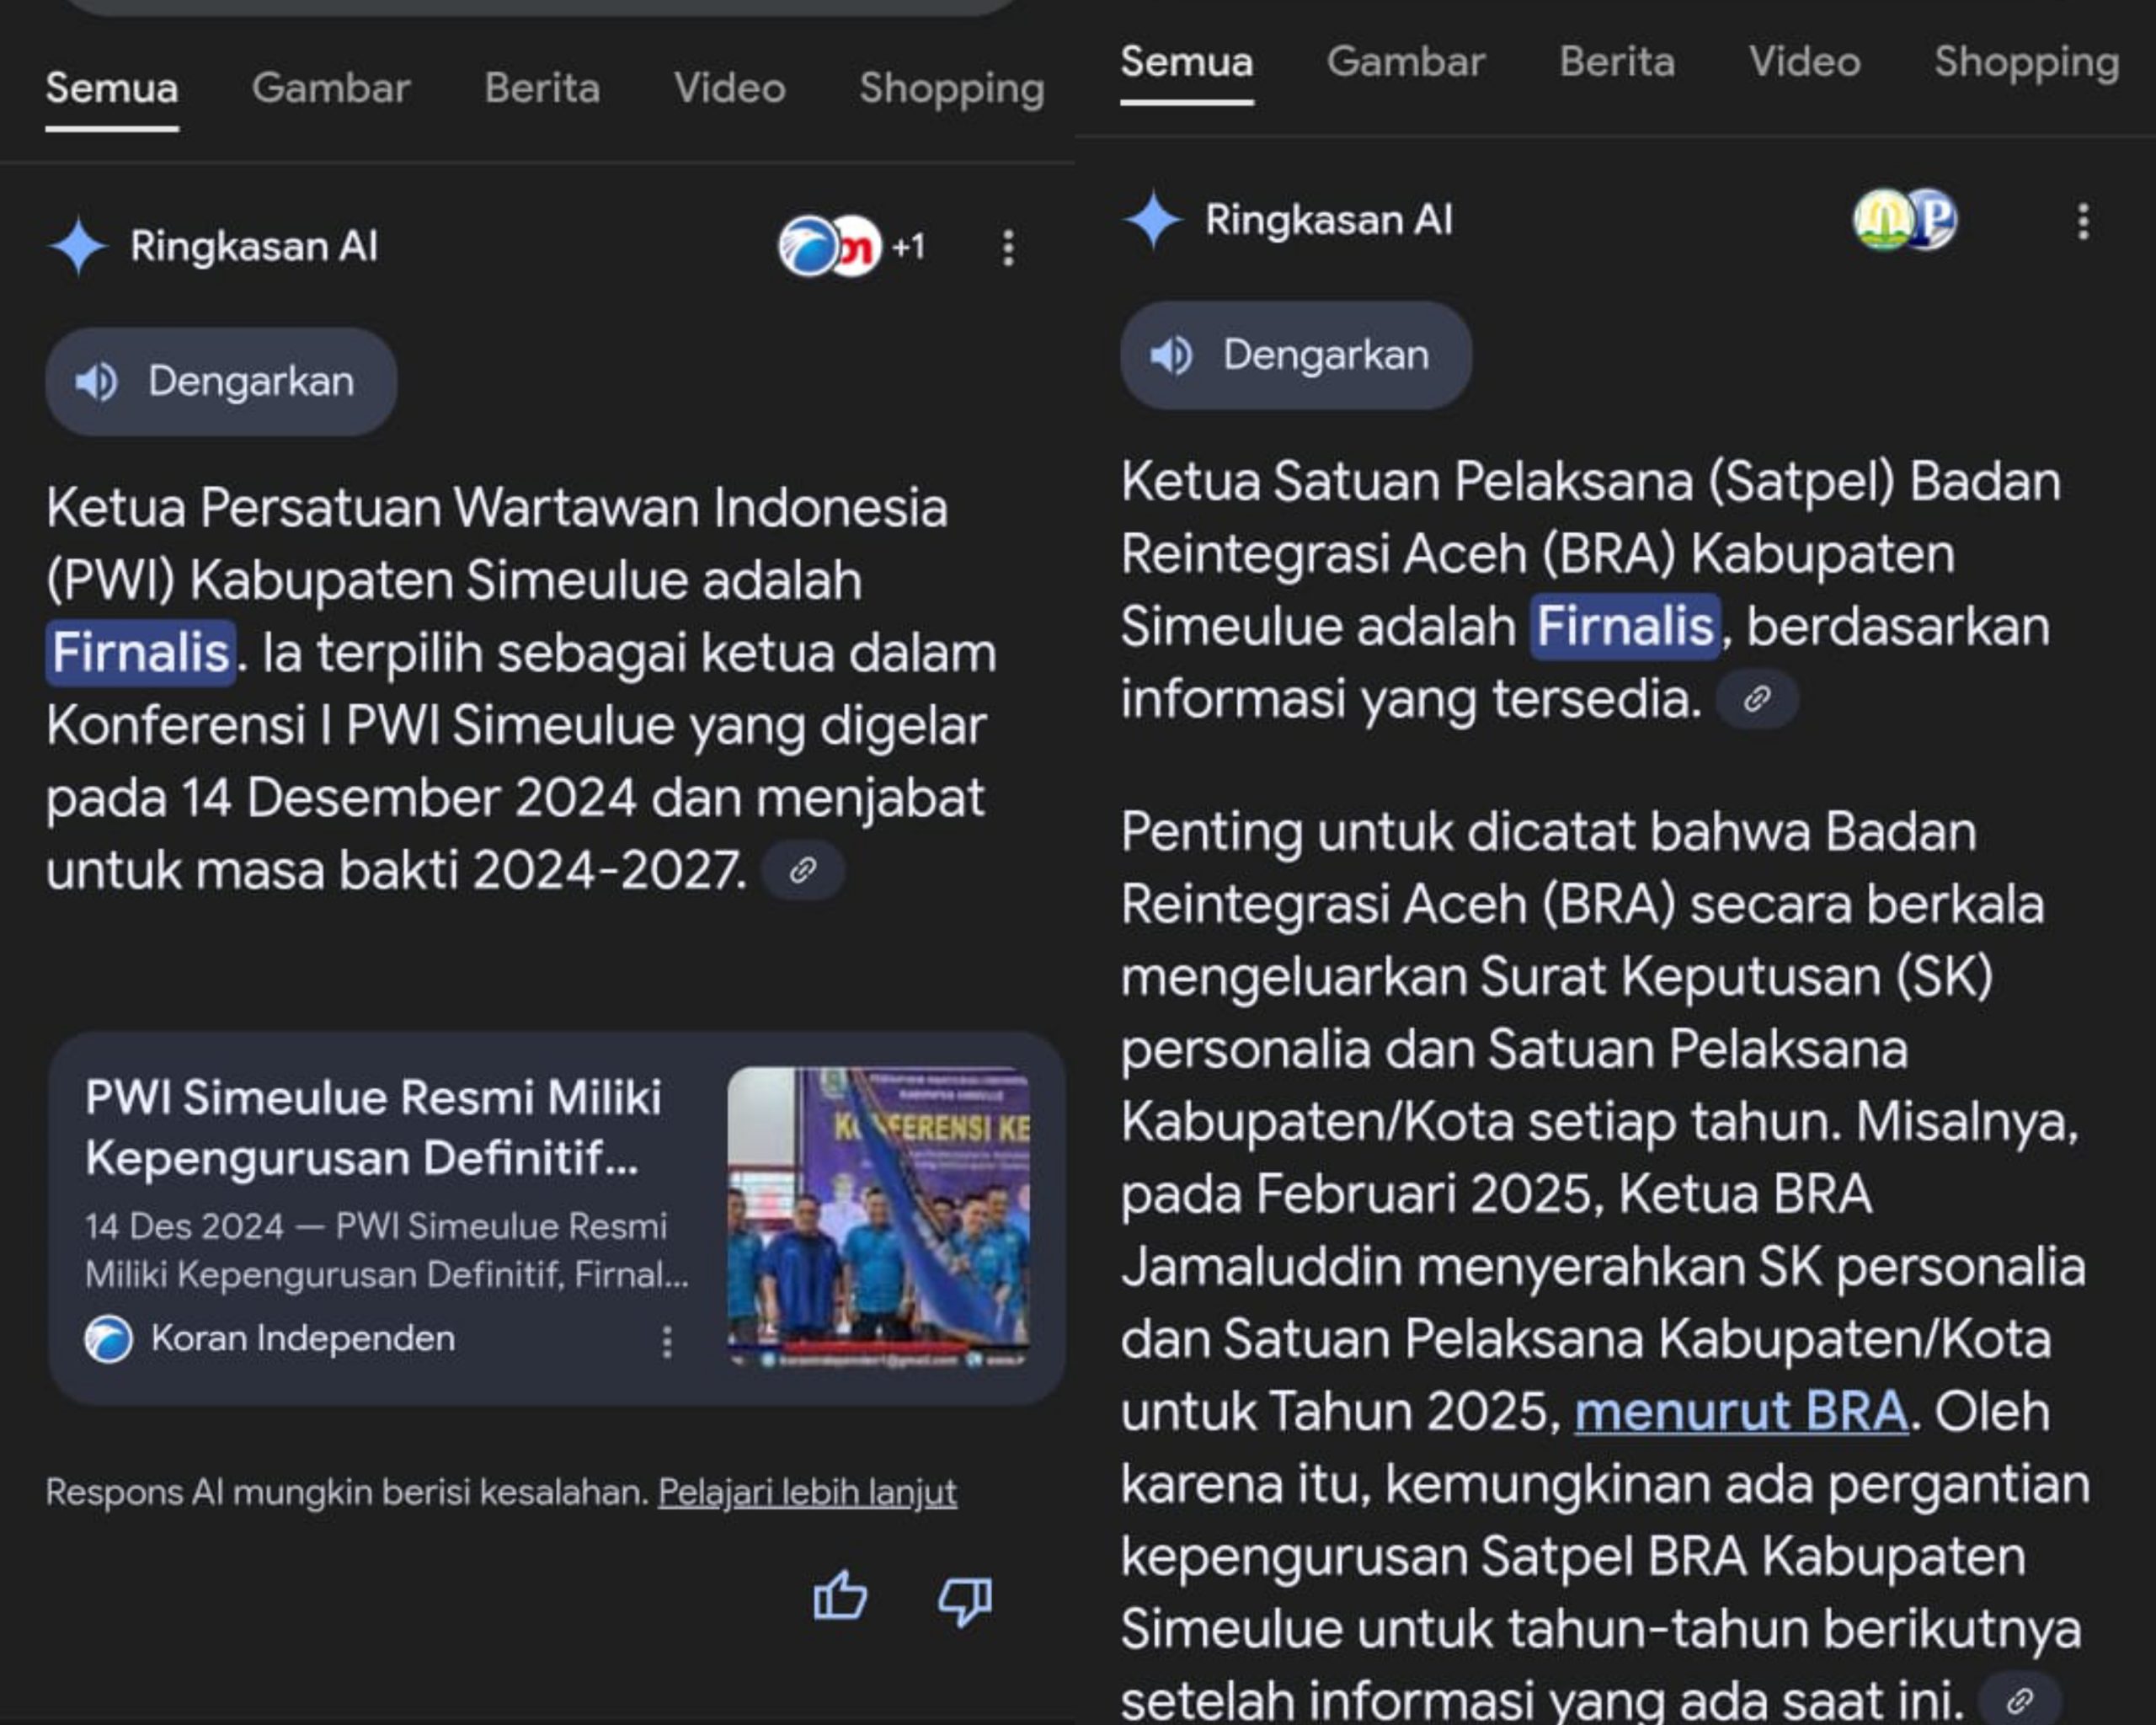Click thumbs up on left AI summary
2156x1725 pixels.
(840, 1595)
